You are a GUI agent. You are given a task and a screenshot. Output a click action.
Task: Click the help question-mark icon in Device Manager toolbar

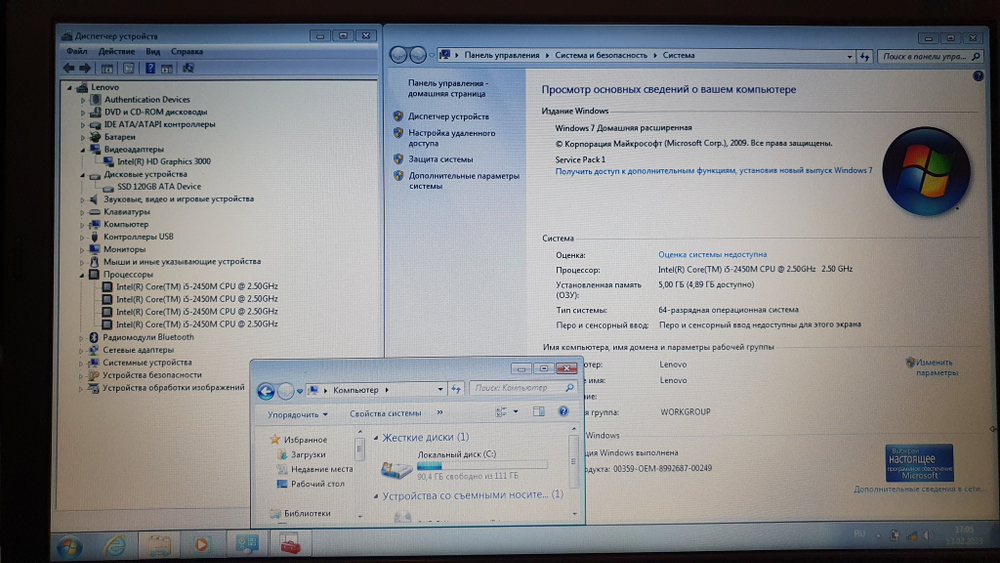pyautogui.click(x=150, y=68)
